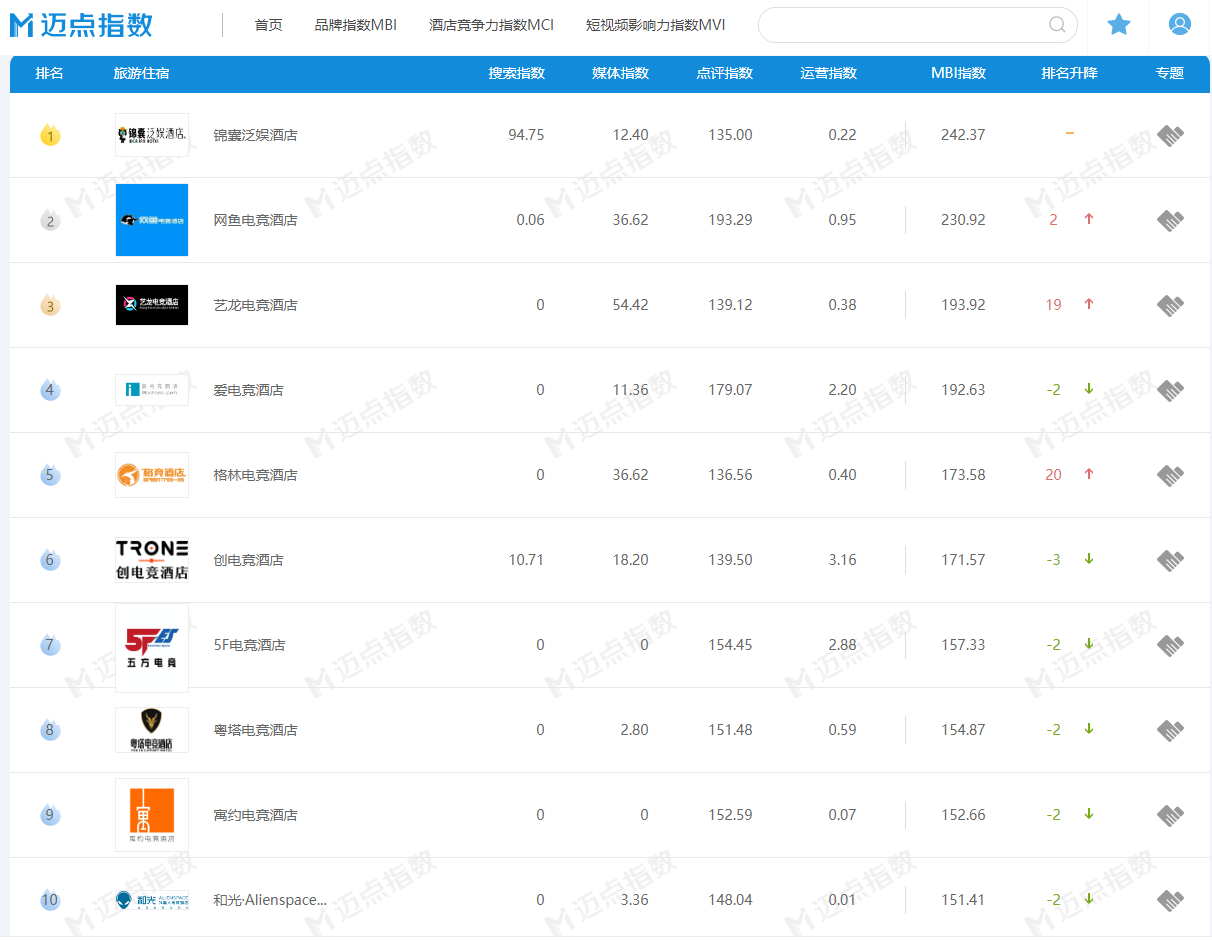Click the 迈点指数 site logo

pos(81,25)
